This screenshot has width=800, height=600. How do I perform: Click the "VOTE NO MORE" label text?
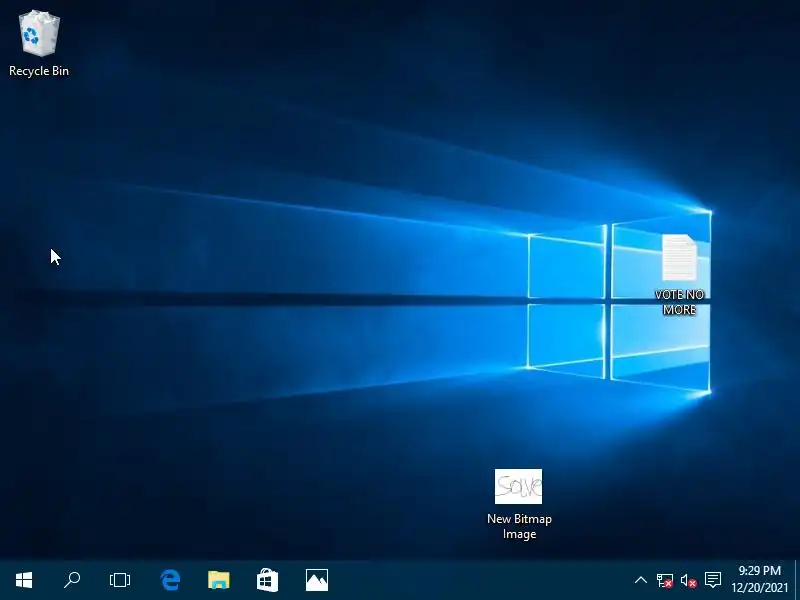679,302
